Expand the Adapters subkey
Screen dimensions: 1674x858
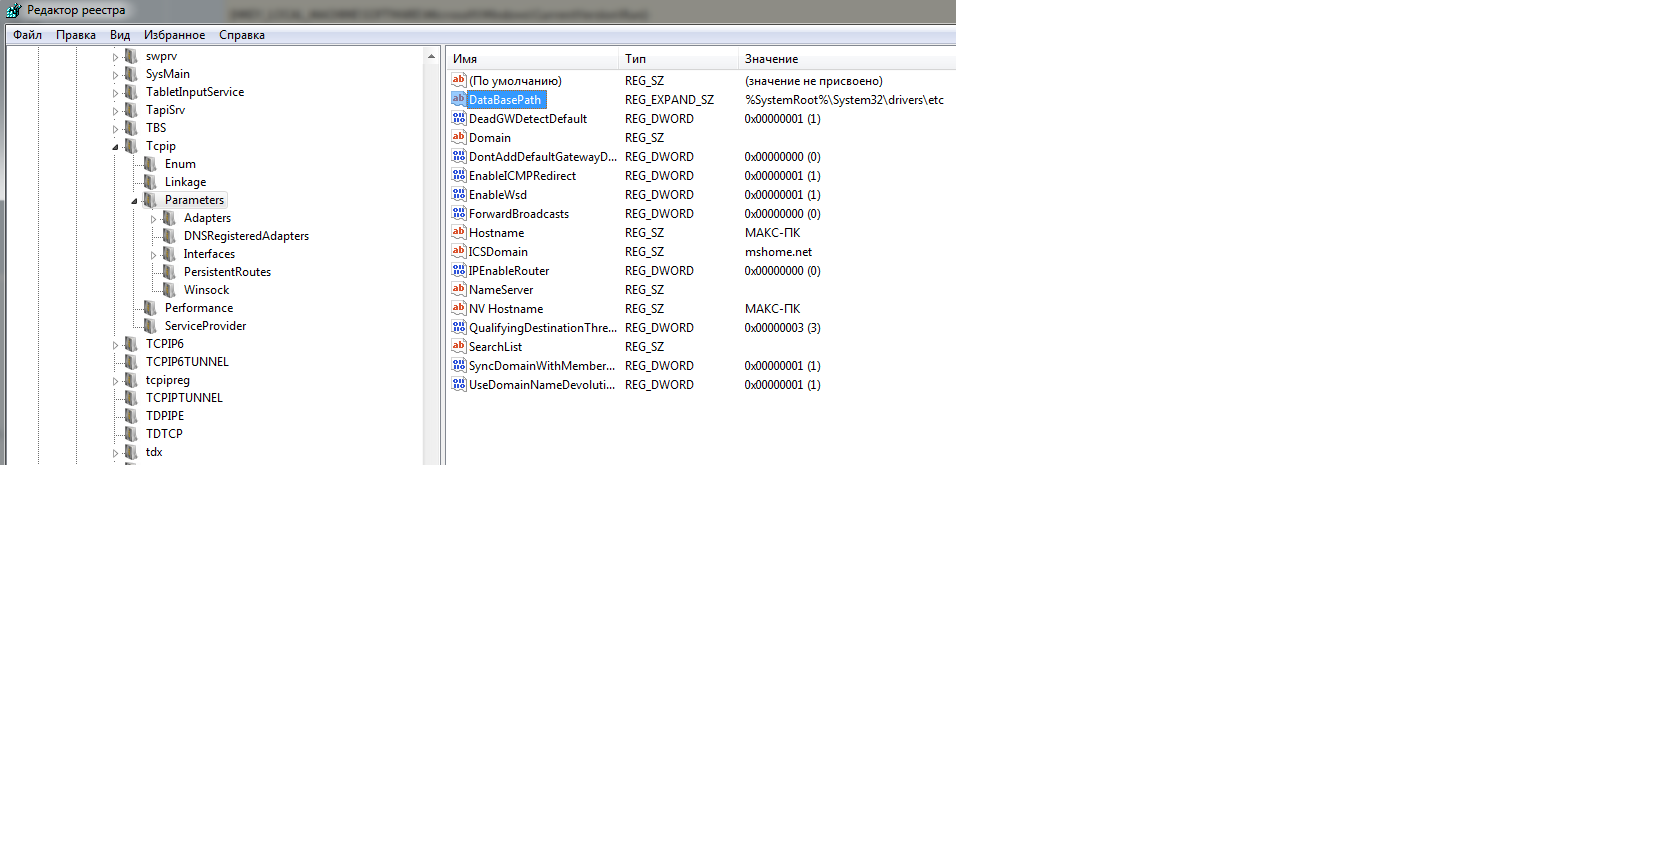(153, 219)
